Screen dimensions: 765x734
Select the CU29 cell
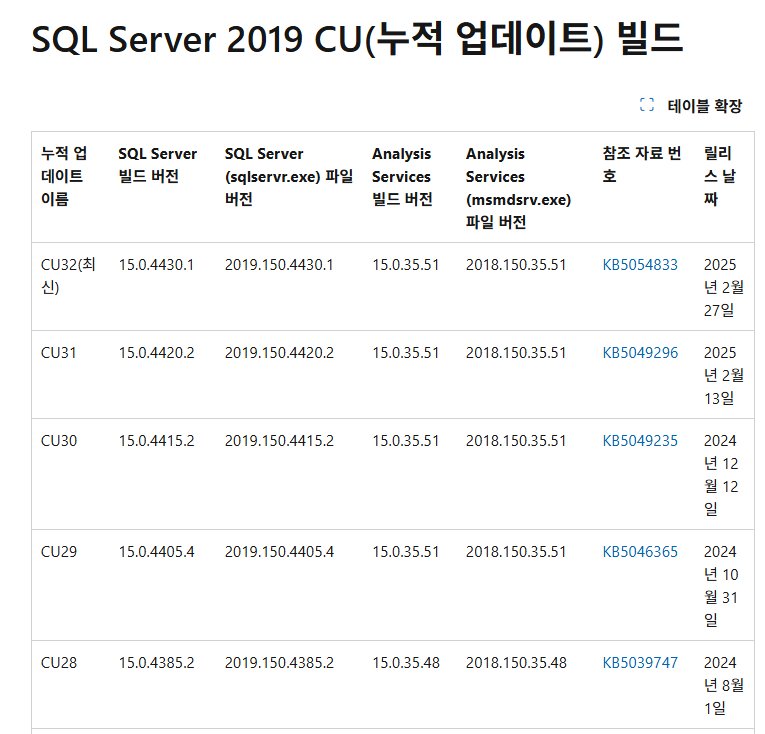(59, 552)
